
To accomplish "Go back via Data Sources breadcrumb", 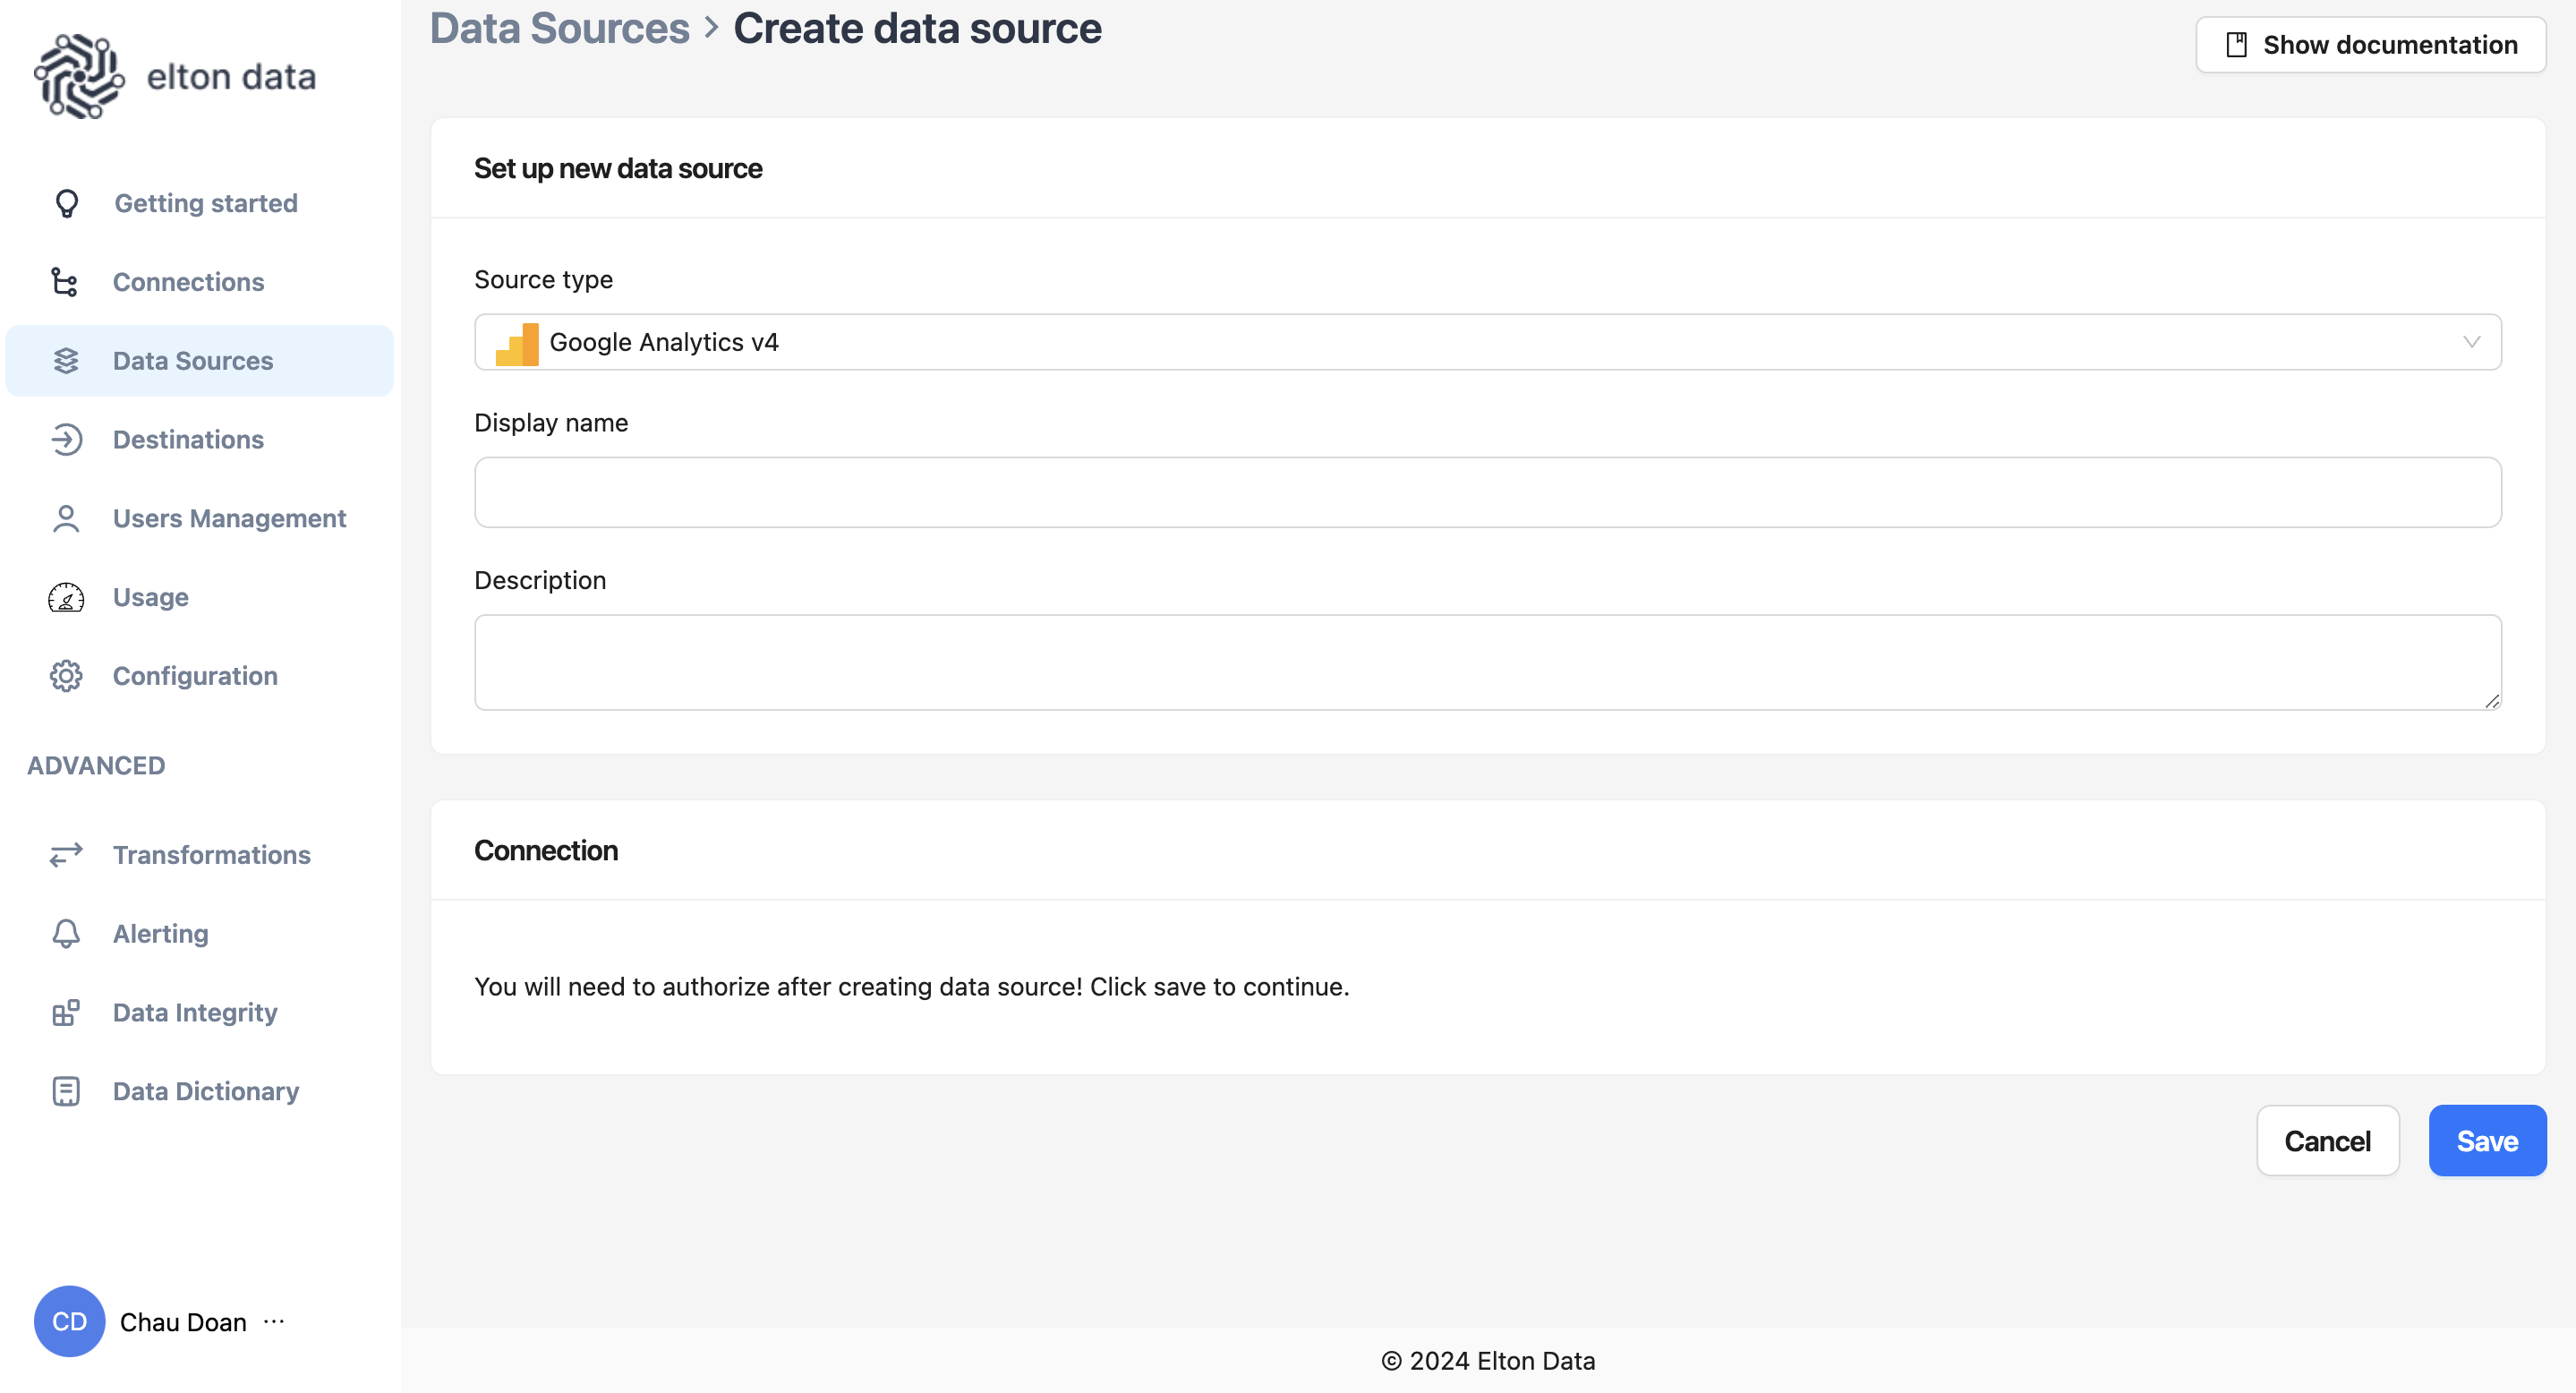I will (559, 28).
